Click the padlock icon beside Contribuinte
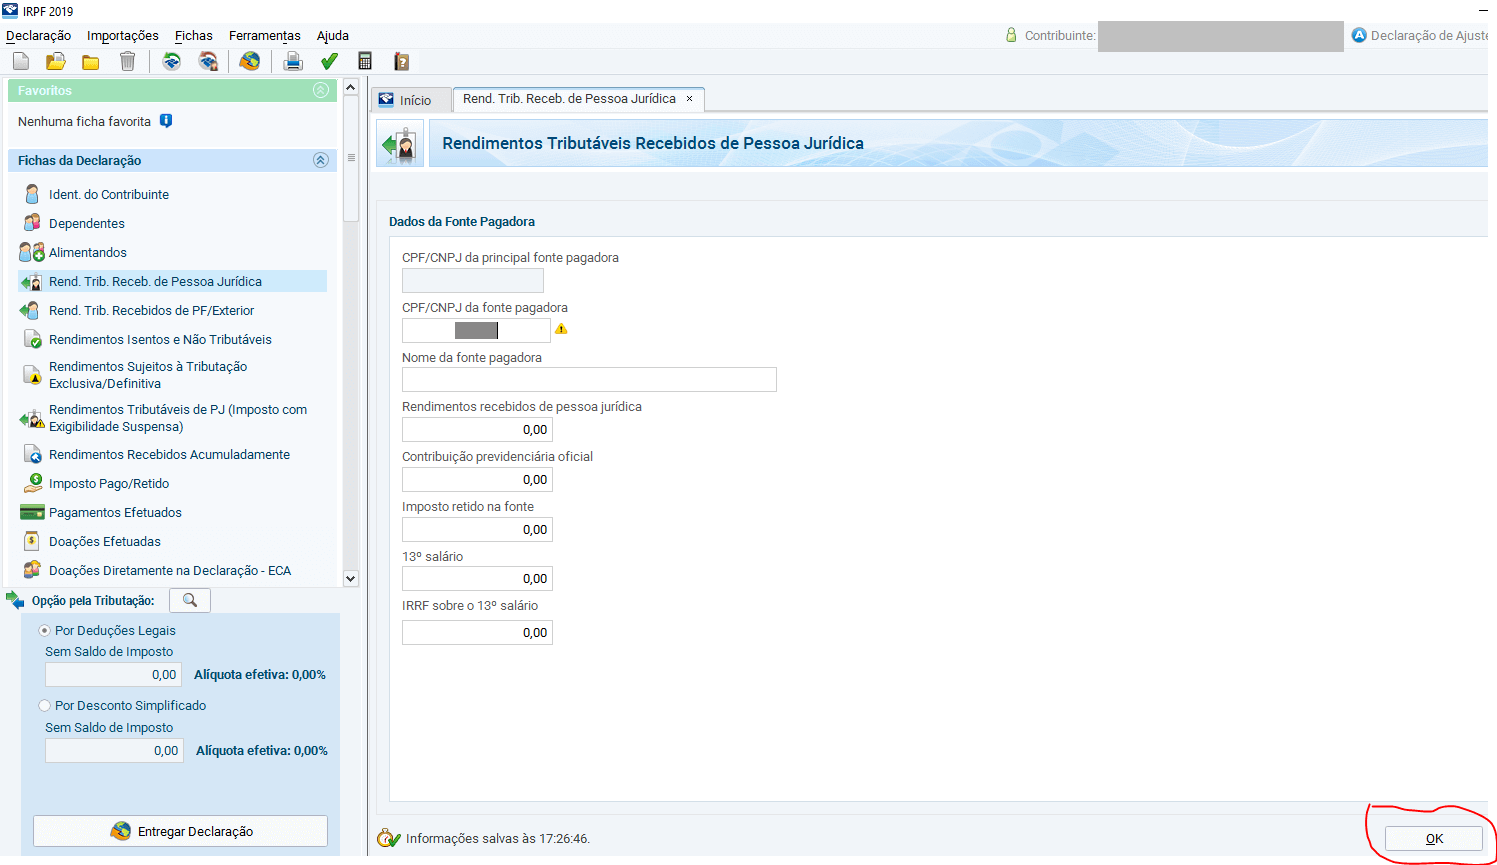1497x865 pixels. (x=1011, y=35)
